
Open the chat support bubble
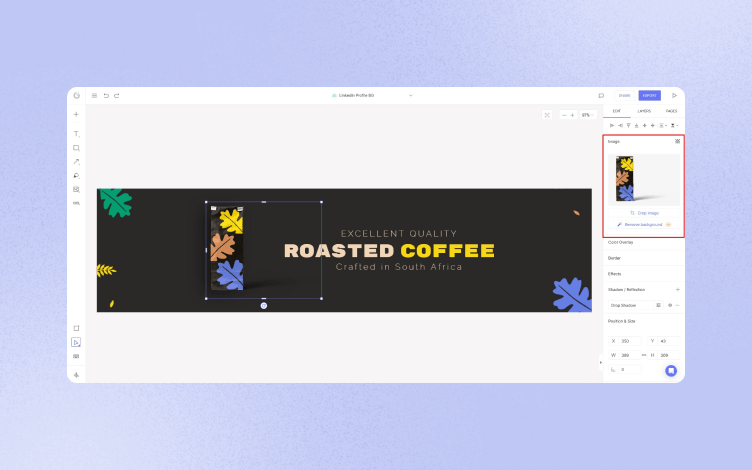click(x=671, y=371)
